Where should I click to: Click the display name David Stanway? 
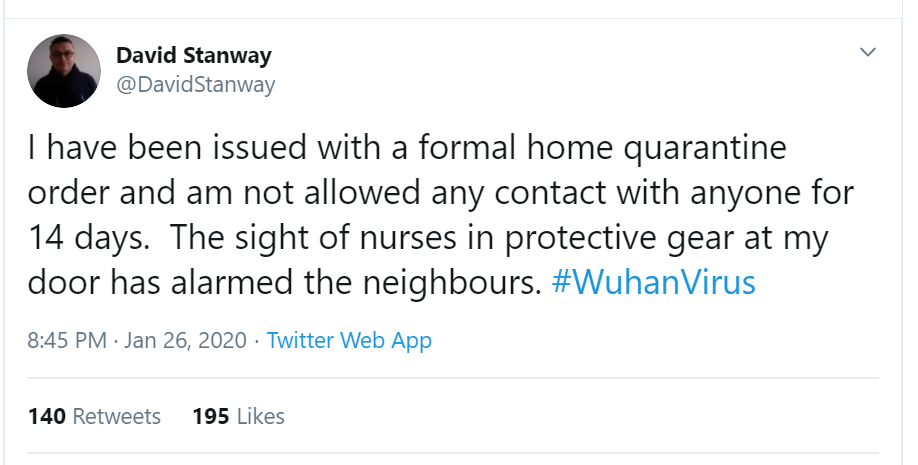(x=194, y=56)
